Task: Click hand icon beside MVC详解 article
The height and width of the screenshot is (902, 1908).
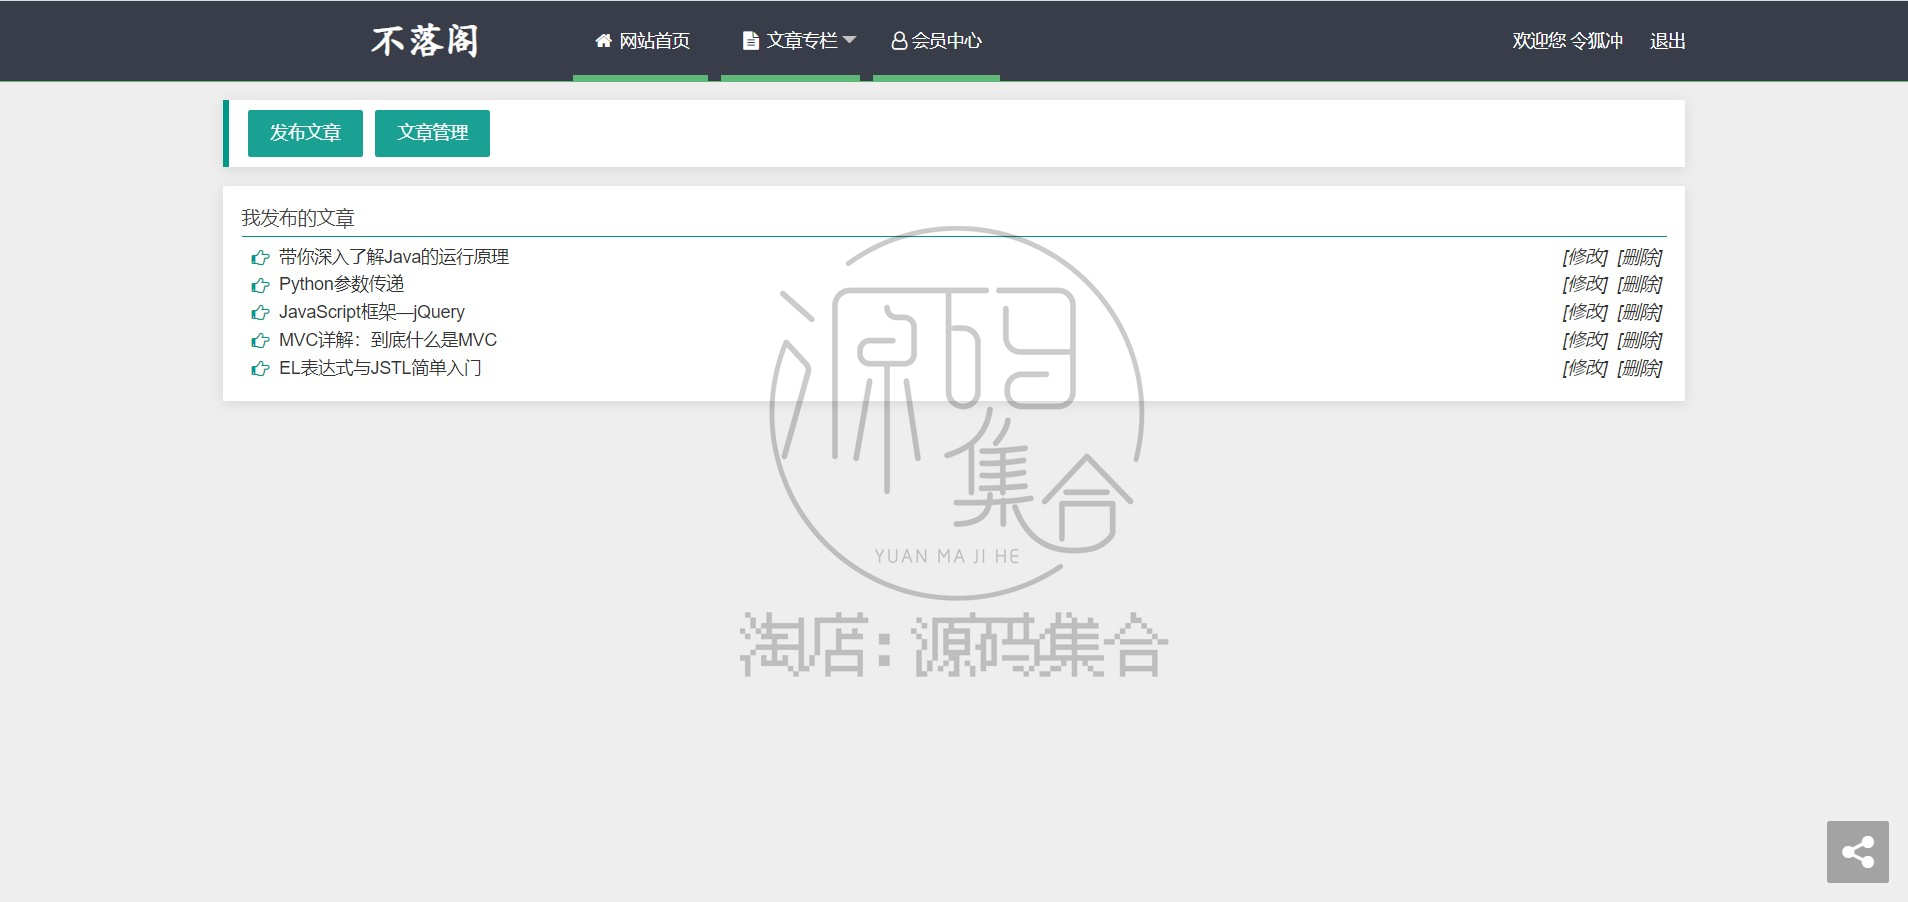Action: (x=260, y=341)
